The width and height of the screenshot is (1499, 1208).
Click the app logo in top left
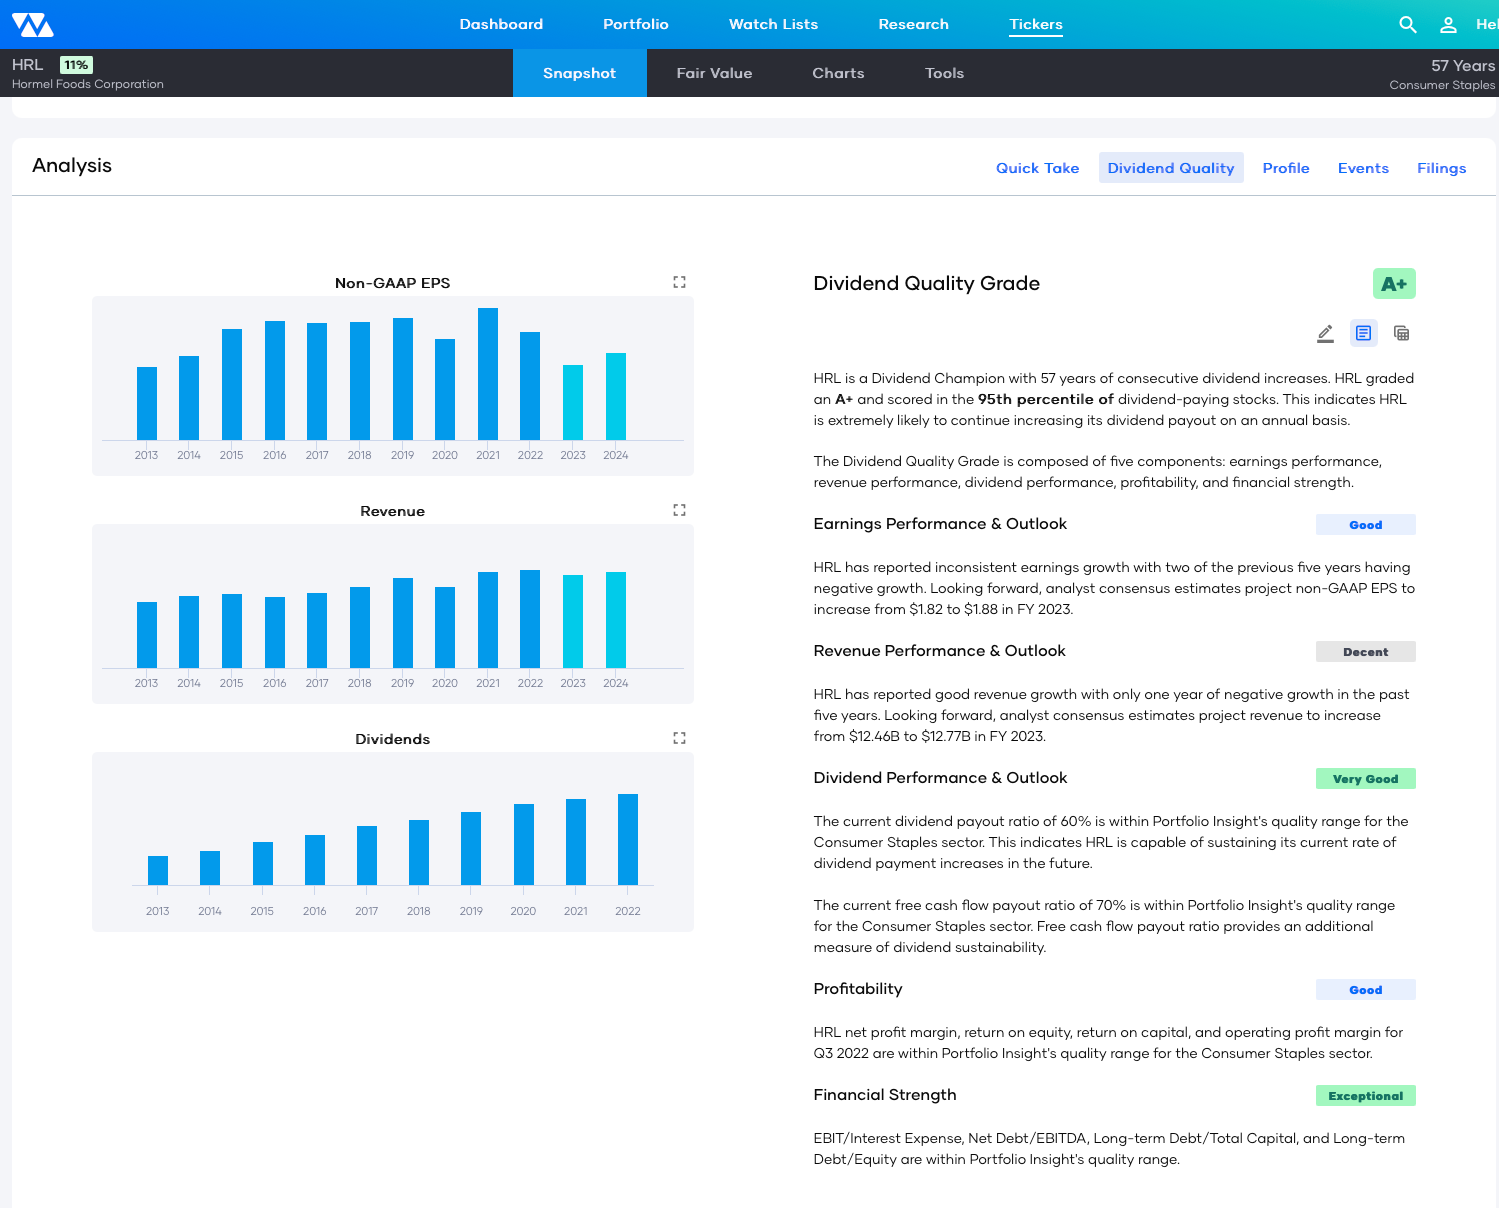tap(33, 24)
